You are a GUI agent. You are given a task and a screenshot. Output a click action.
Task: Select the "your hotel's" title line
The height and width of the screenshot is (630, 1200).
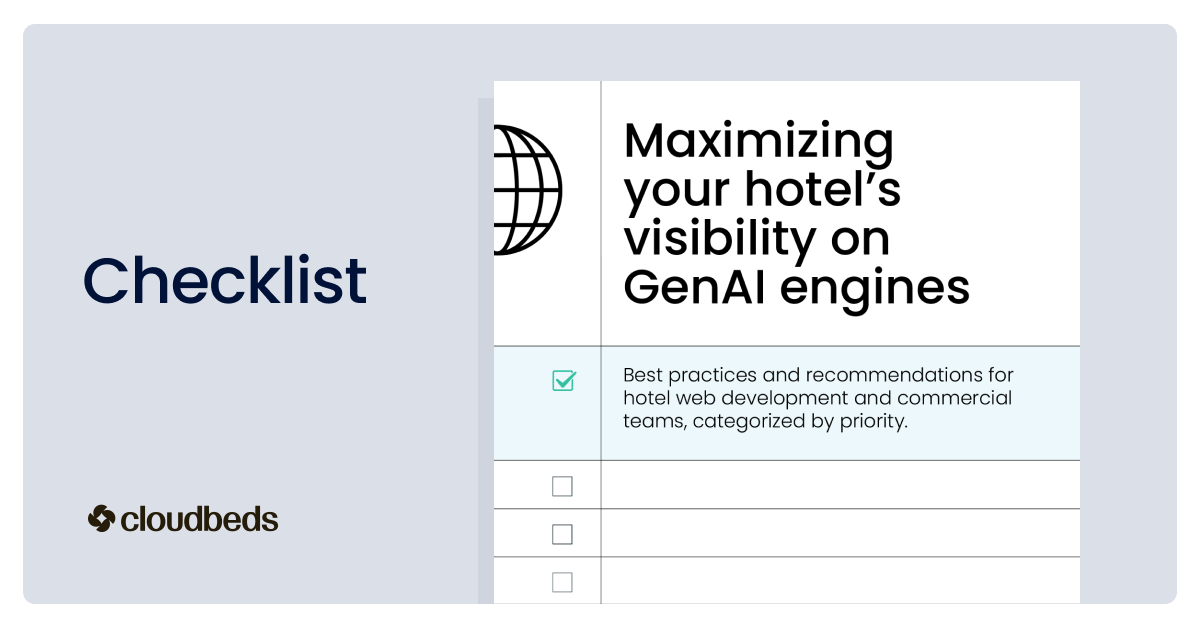click(762, 190)
